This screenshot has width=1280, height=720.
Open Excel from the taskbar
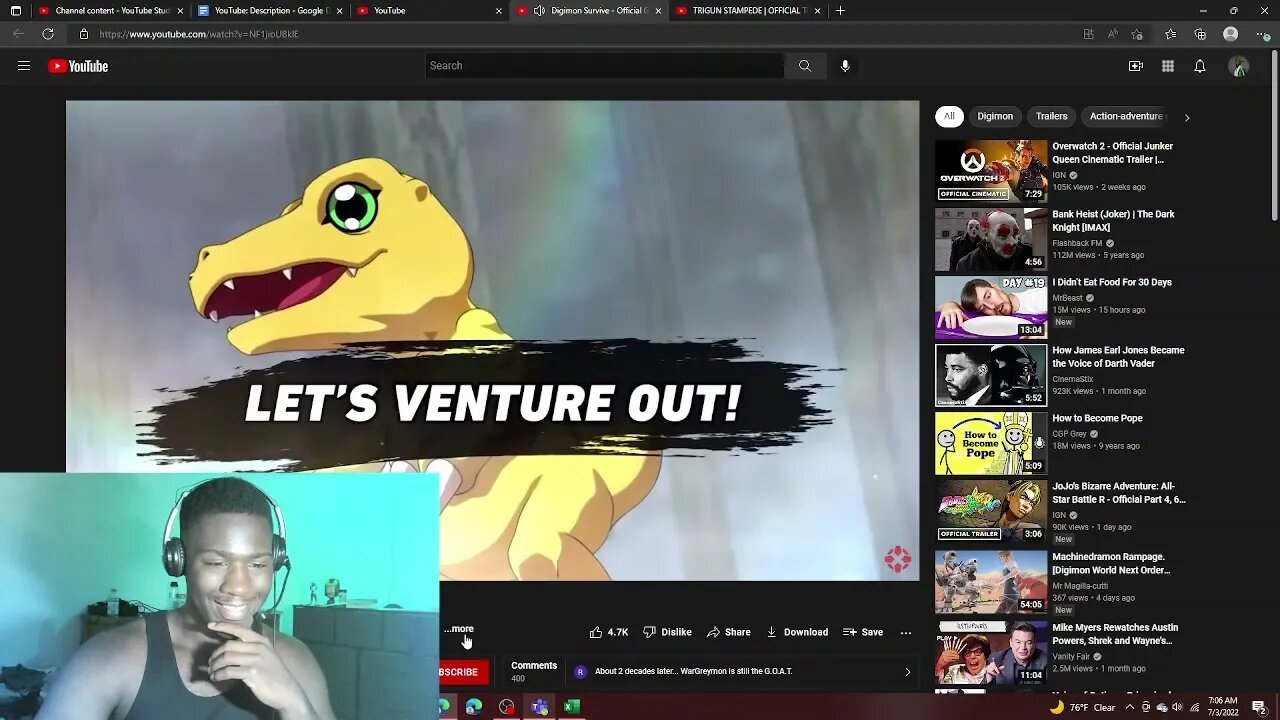point(572,707)
